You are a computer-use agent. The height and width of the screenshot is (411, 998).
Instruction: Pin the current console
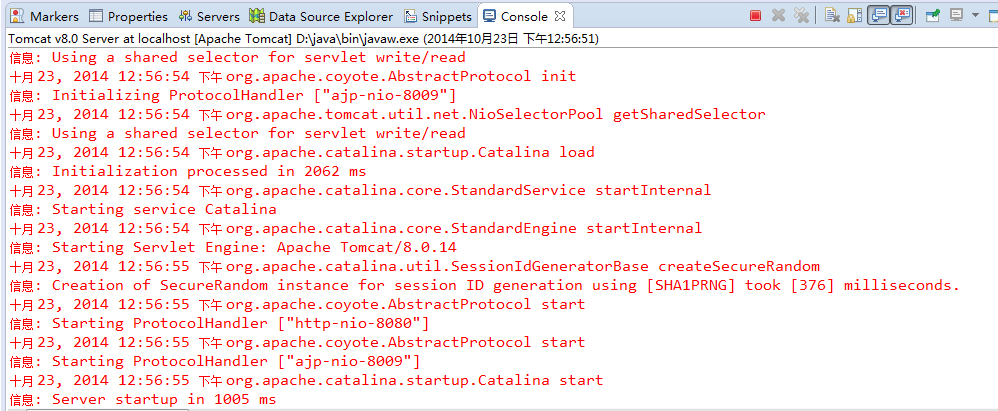coord(932,16)
